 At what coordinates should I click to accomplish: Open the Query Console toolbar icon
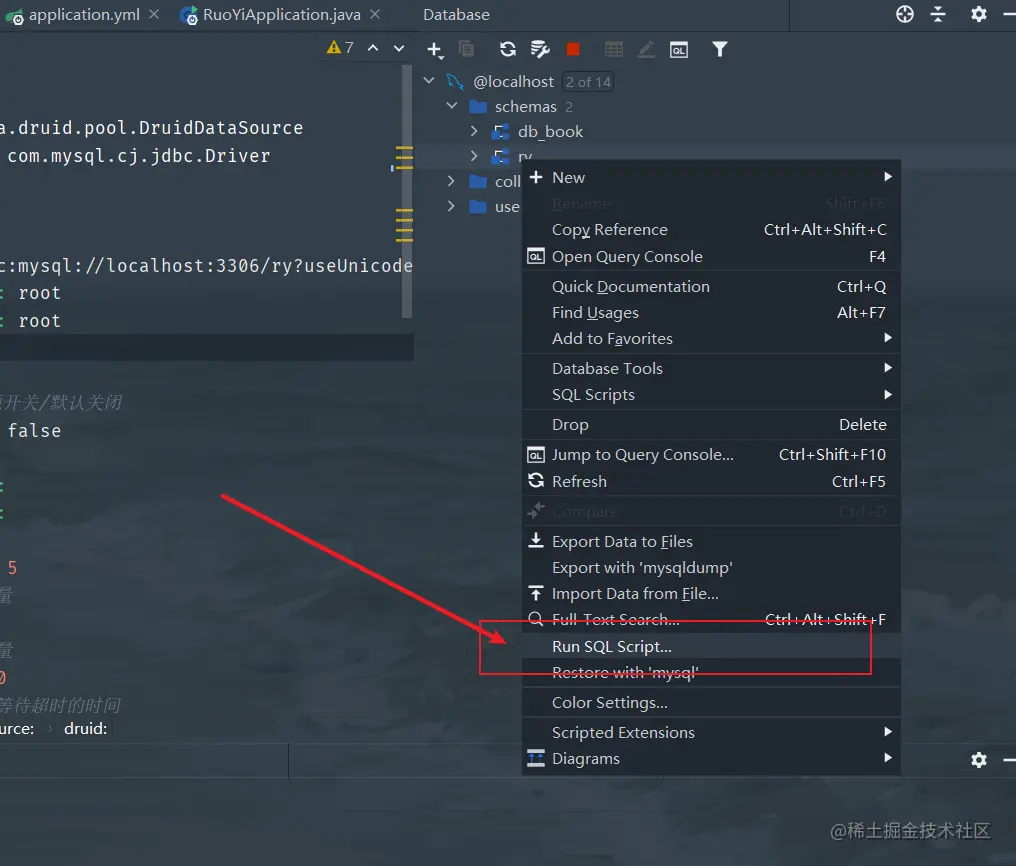(x=678, y=50)
